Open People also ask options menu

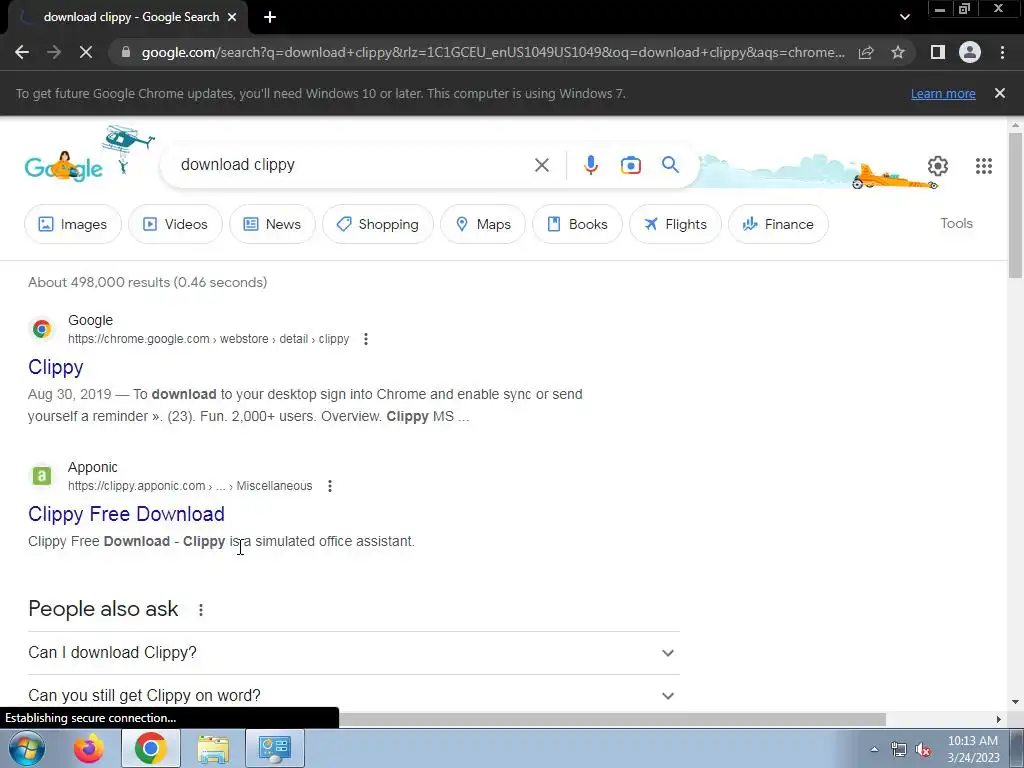click(x=200, y=609)
